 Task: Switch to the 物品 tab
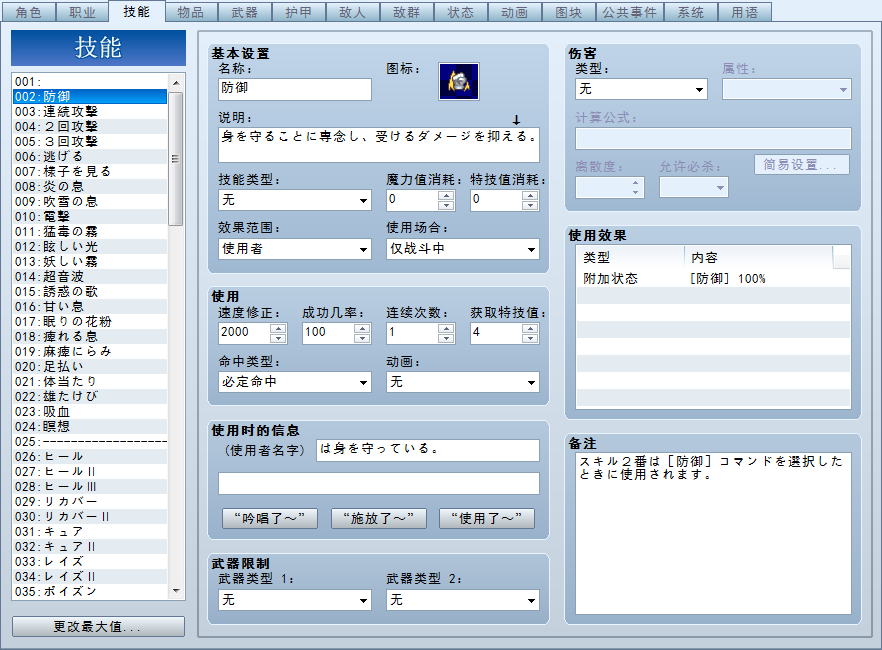click(x=190, y=12)
